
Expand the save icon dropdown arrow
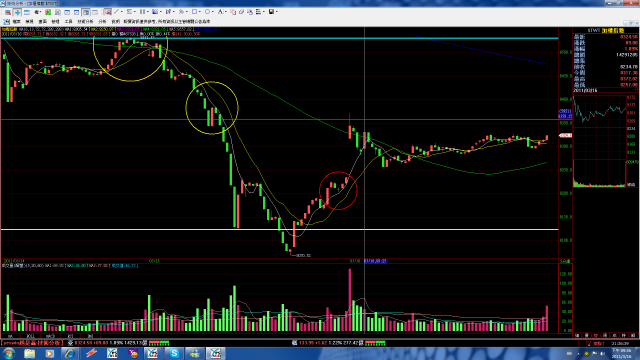pos(277,12)
